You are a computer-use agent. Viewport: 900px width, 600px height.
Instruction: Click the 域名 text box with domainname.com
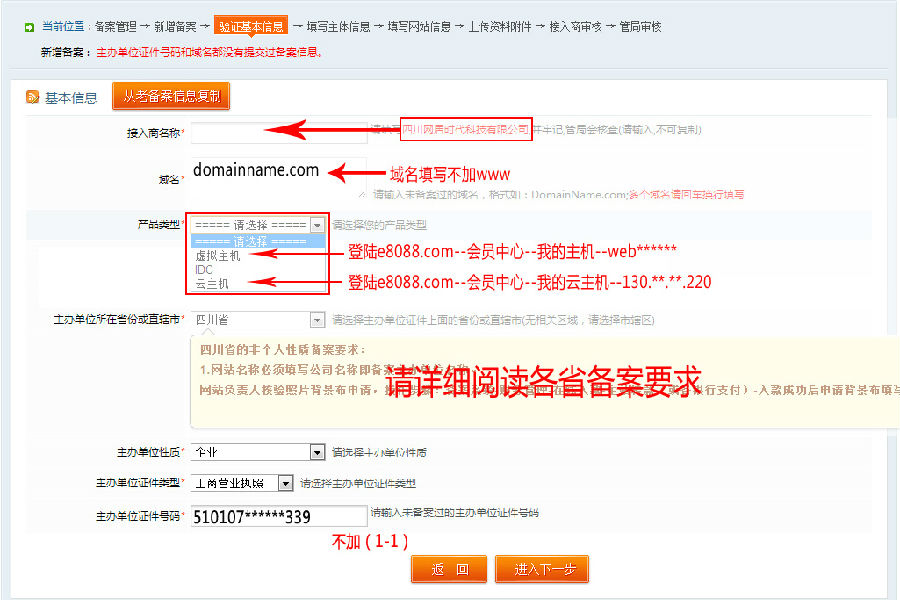coord(279,178)
